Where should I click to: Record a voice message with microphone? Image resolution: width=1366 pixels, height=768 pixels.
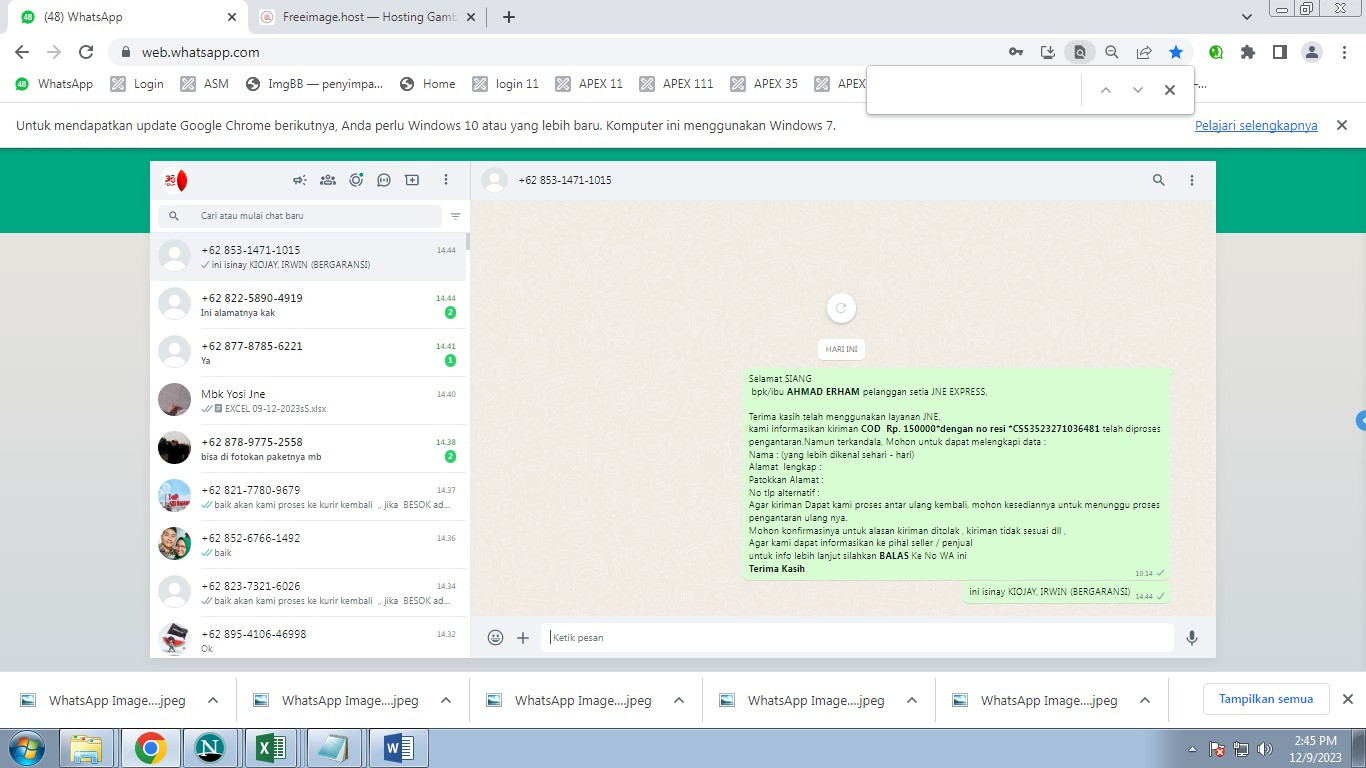coord(1192,637)
